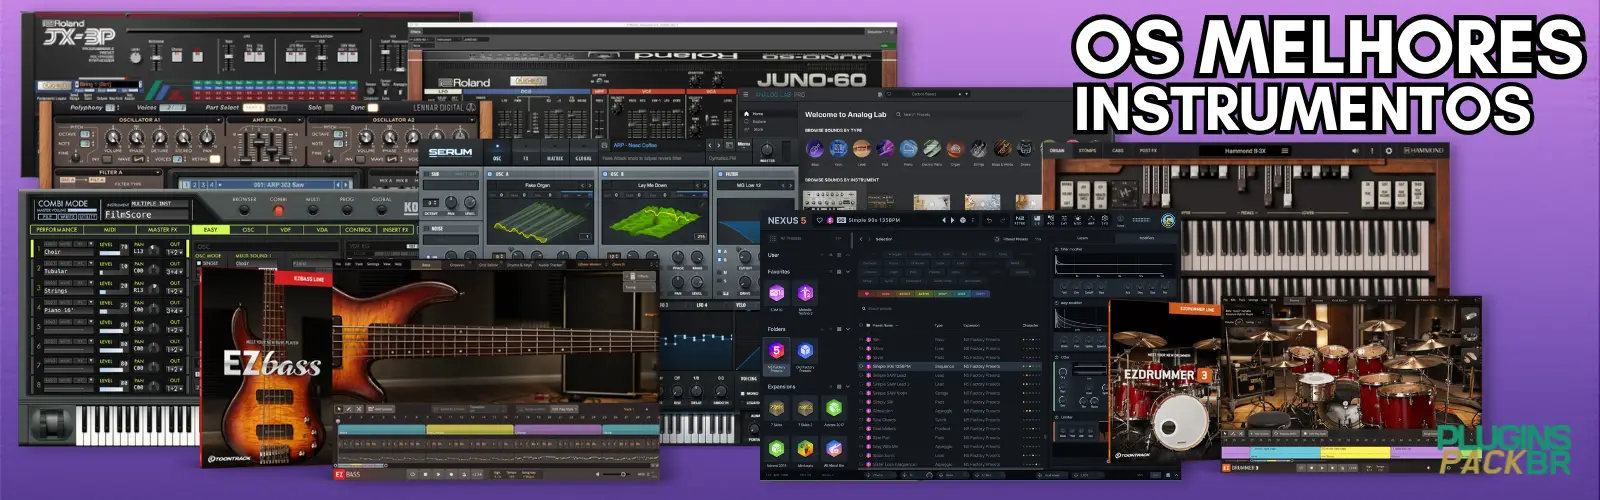Switch to the PERFORMANCE tab in Korg
1600x500 pixels.
click(57, 229)
